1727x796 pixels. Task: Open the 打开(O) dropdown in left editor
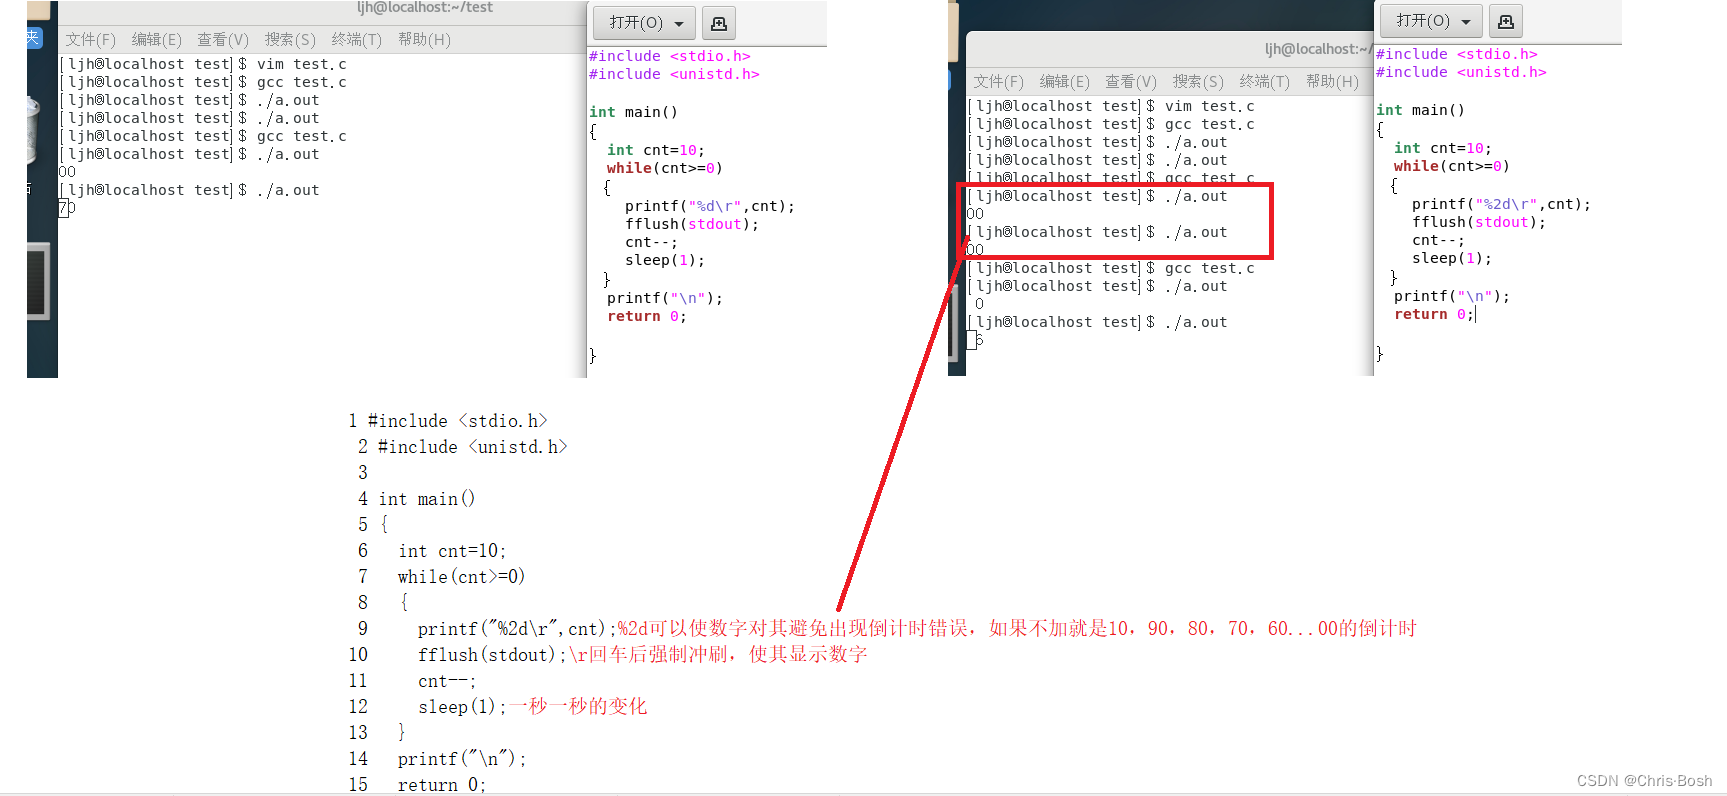click(x=645, y=22)
